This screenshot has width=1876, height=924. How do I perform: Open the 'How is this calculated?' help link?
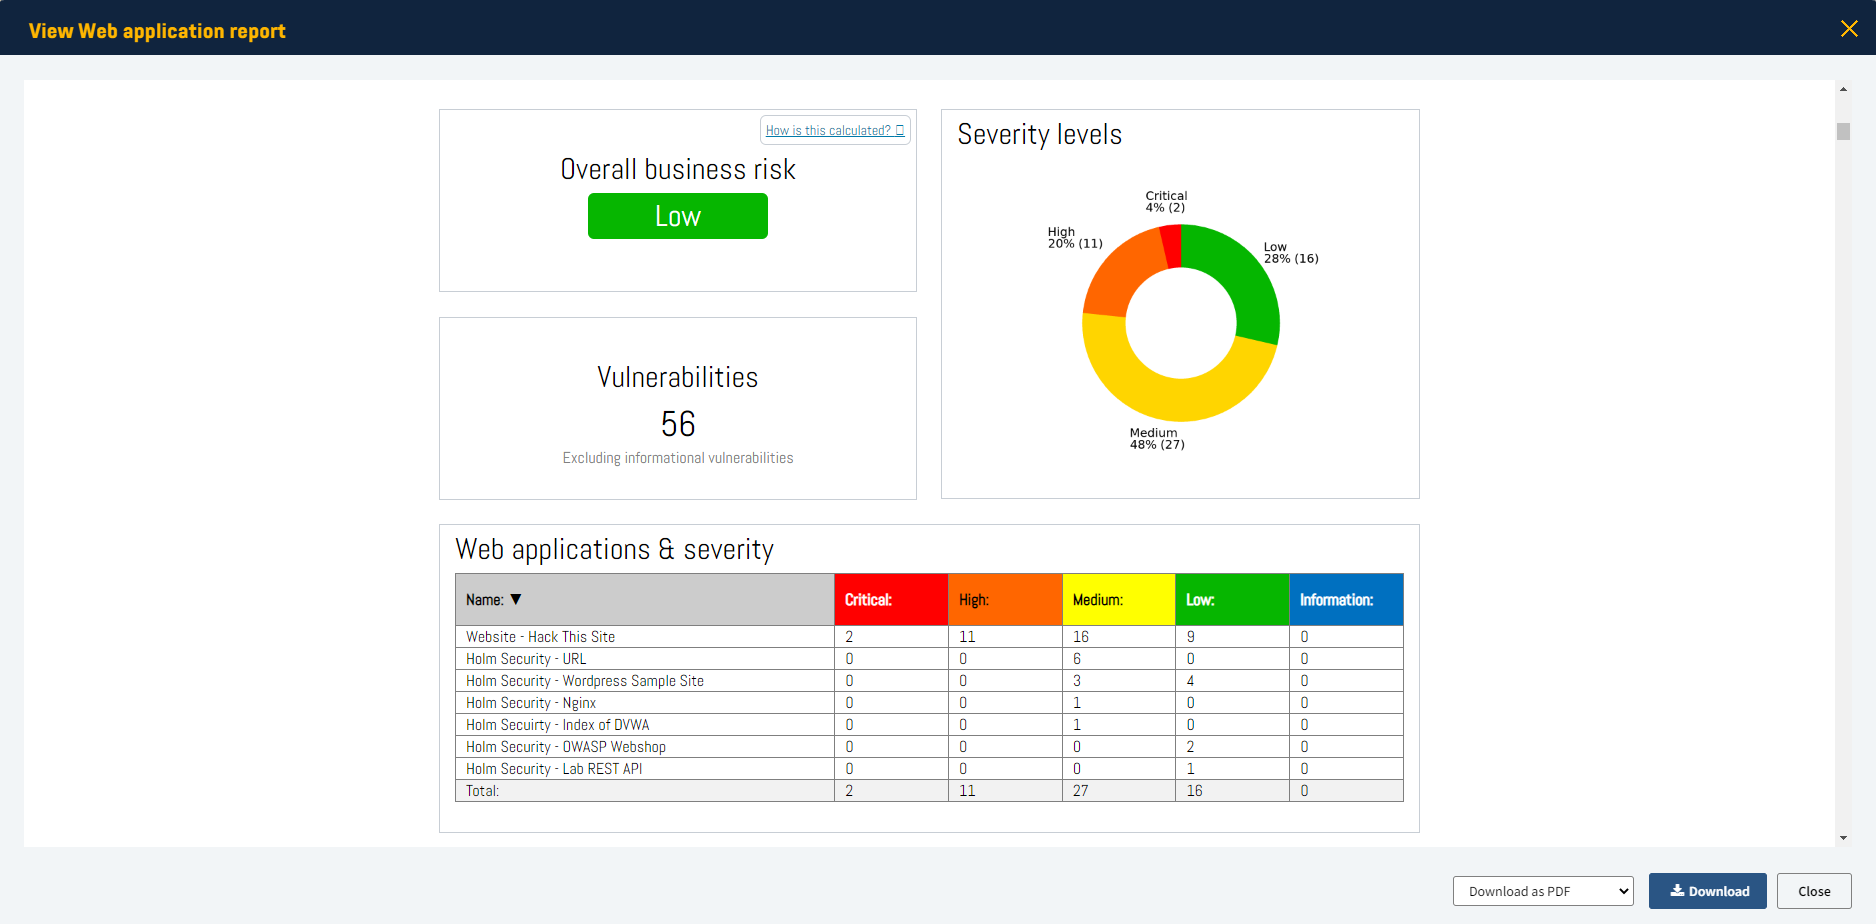click(x=827, y=130)
